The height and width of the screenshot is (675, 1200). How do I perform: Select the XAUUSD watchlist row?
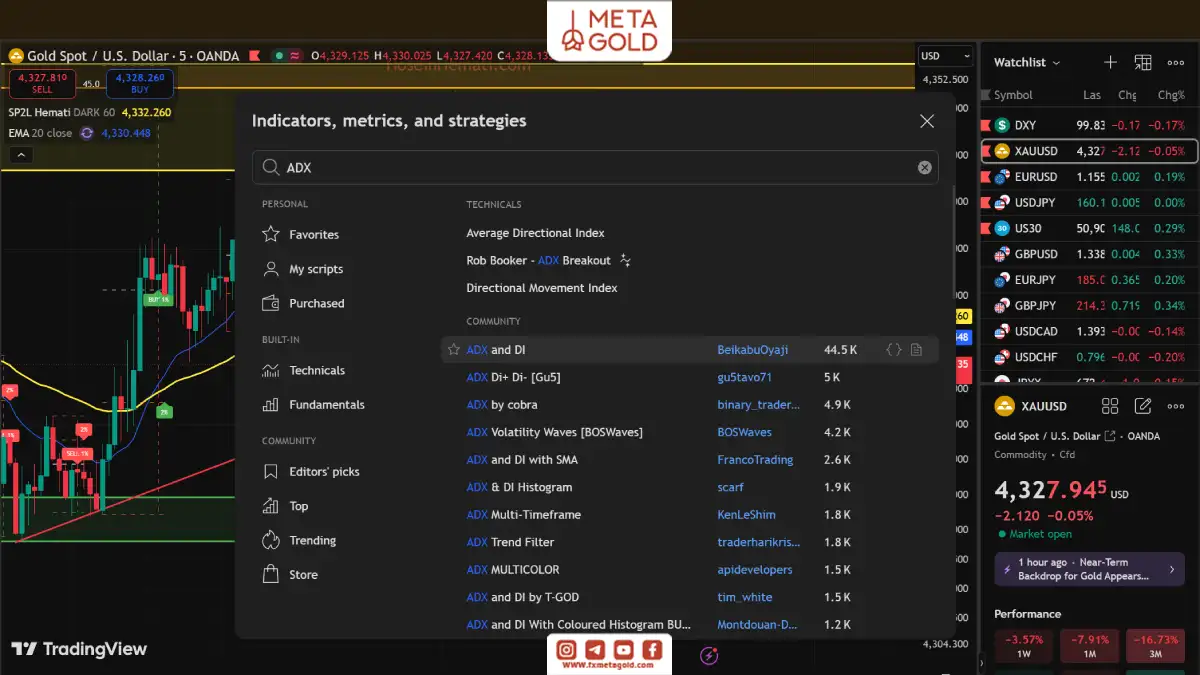[x=1090, y=151]
